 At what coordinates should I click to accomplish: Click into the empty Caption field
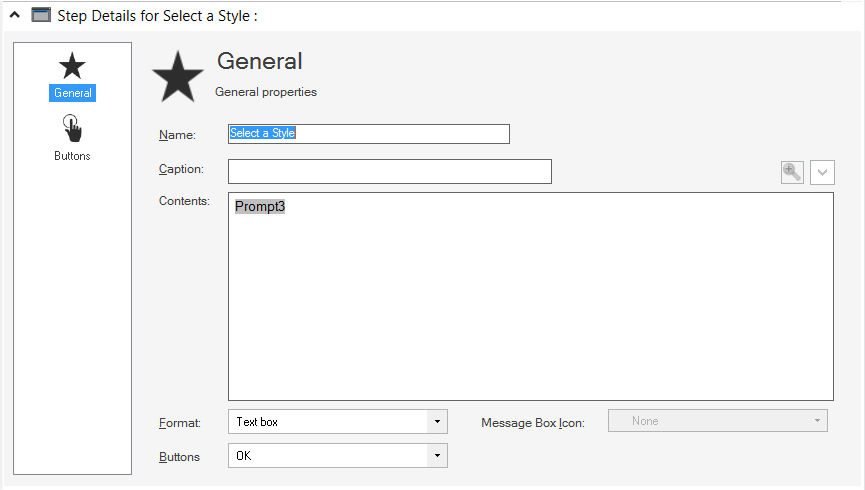point(389,172)
